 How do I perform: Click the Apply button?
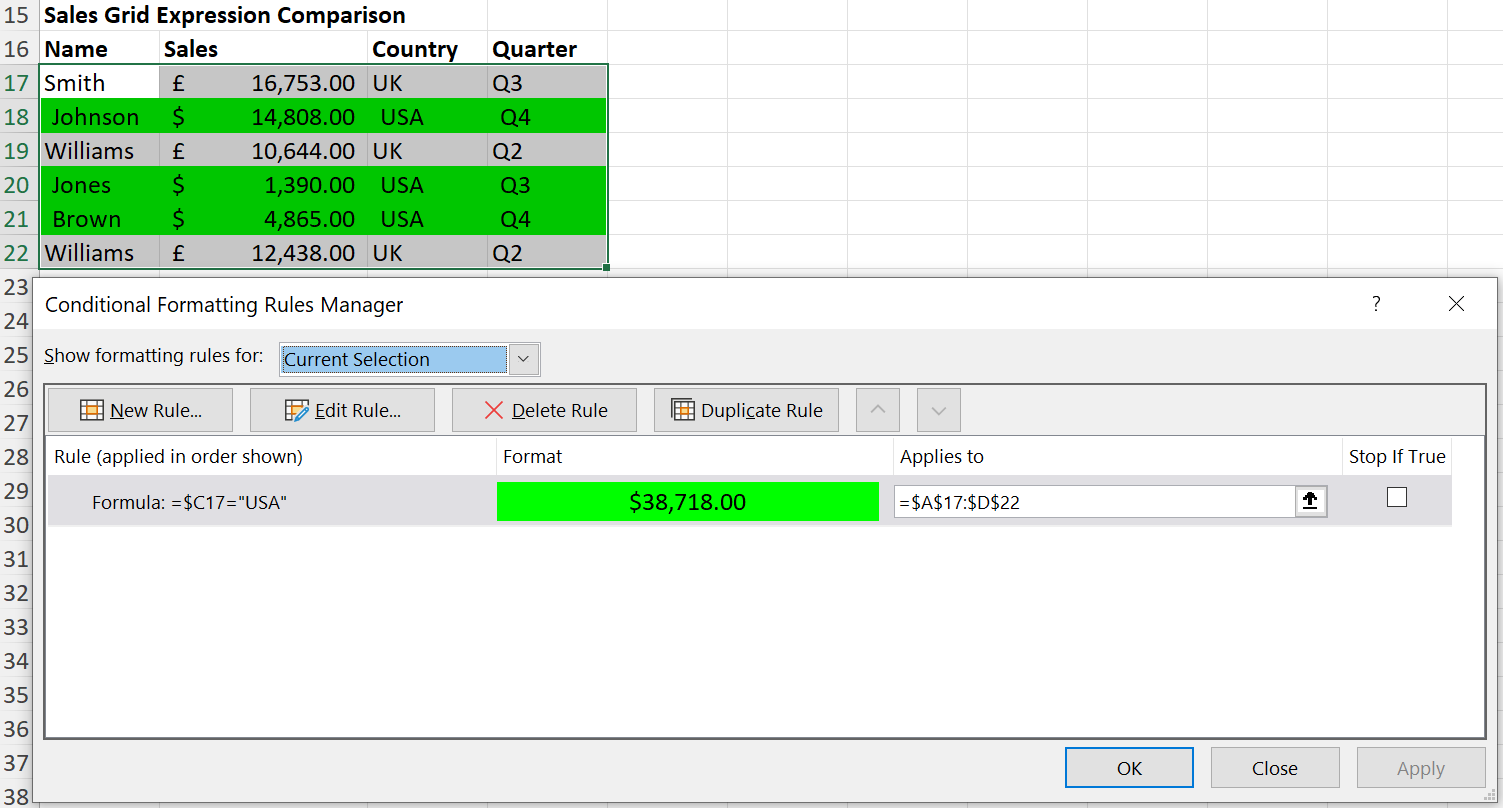1421,767
